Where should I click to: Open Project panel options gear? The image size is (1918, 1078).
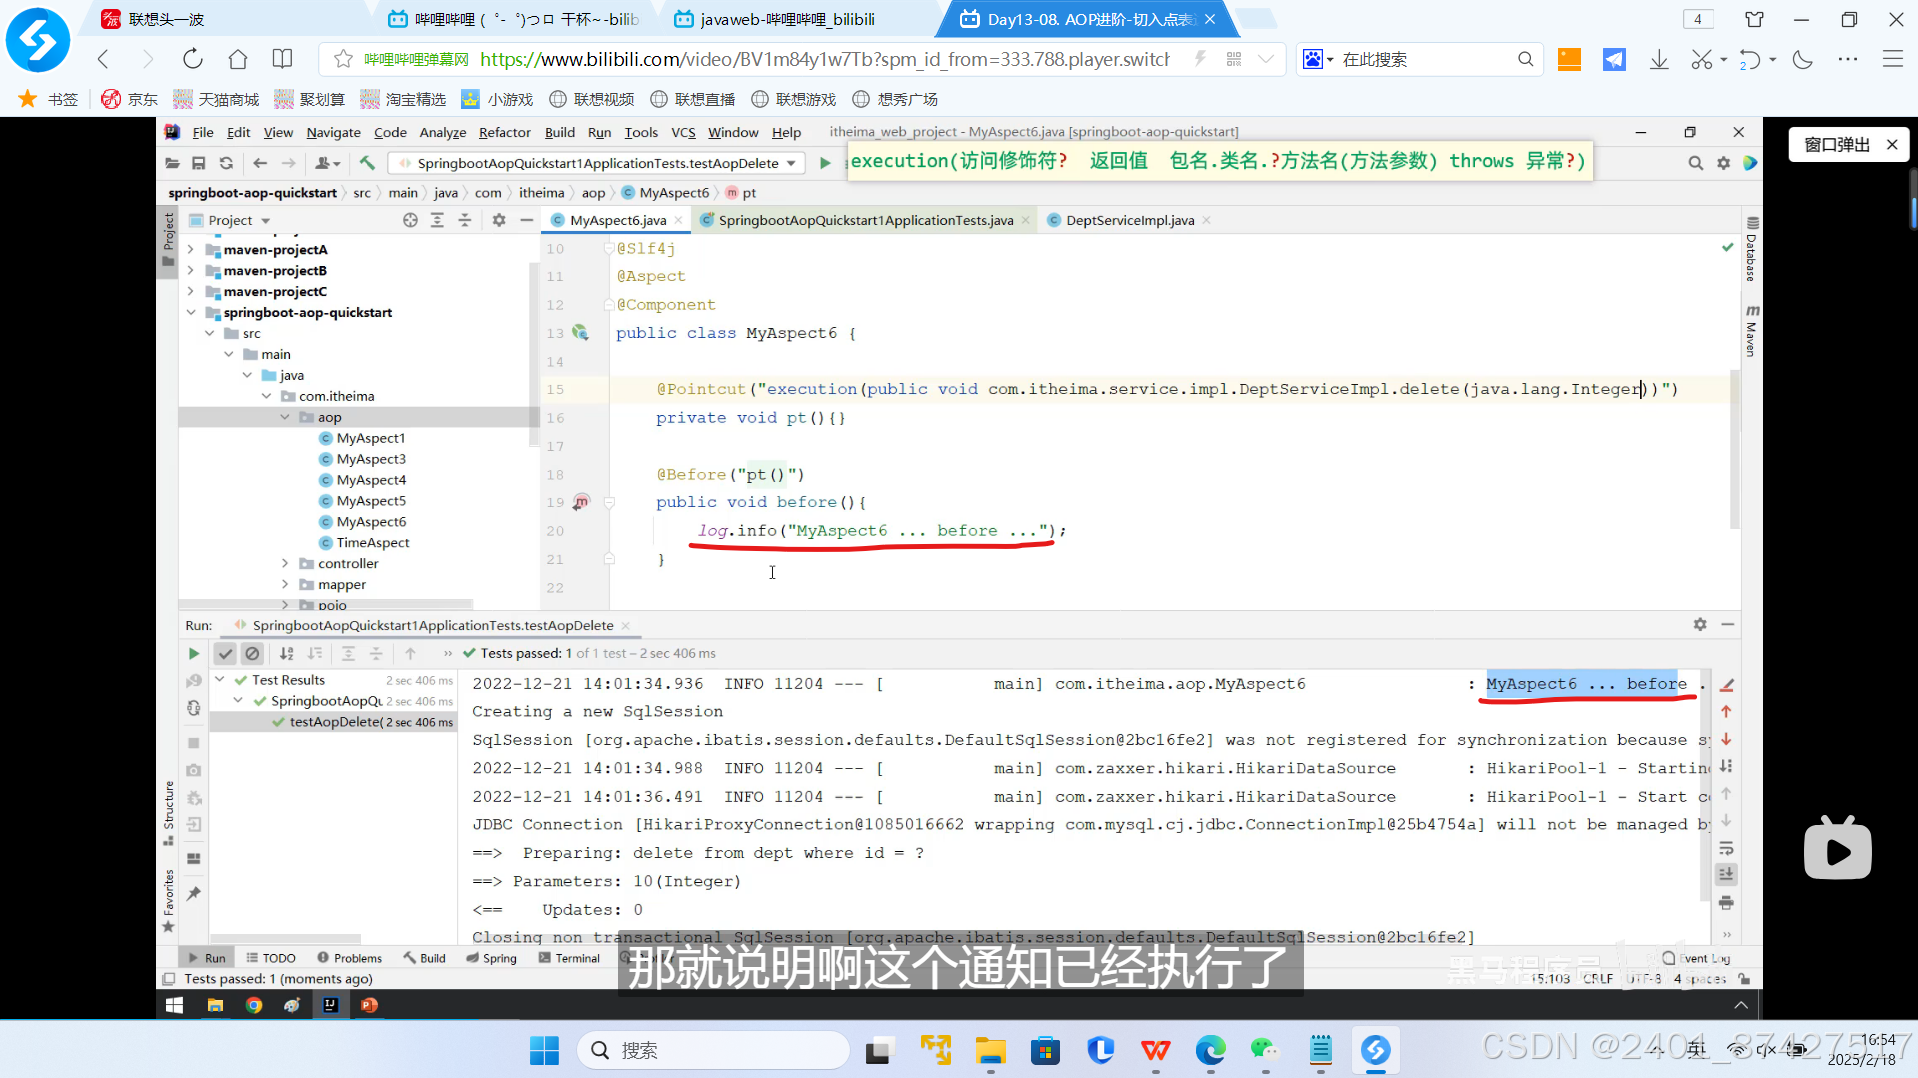point(499,220)
